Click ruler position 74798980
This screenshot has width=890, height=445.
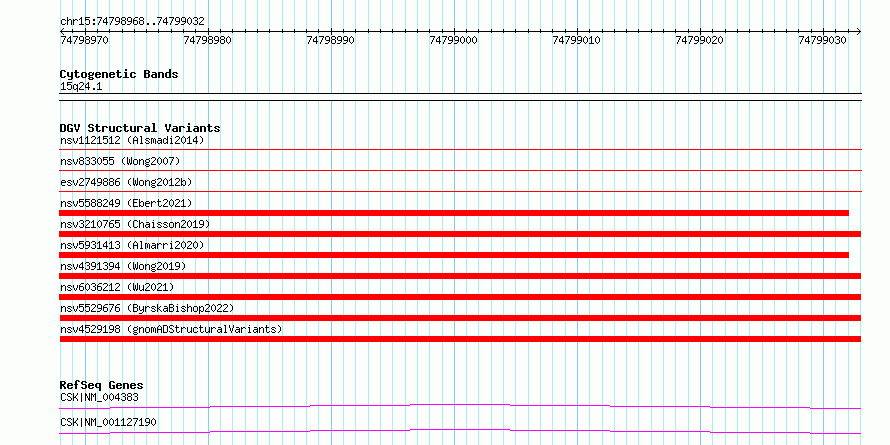pos(208,41)
